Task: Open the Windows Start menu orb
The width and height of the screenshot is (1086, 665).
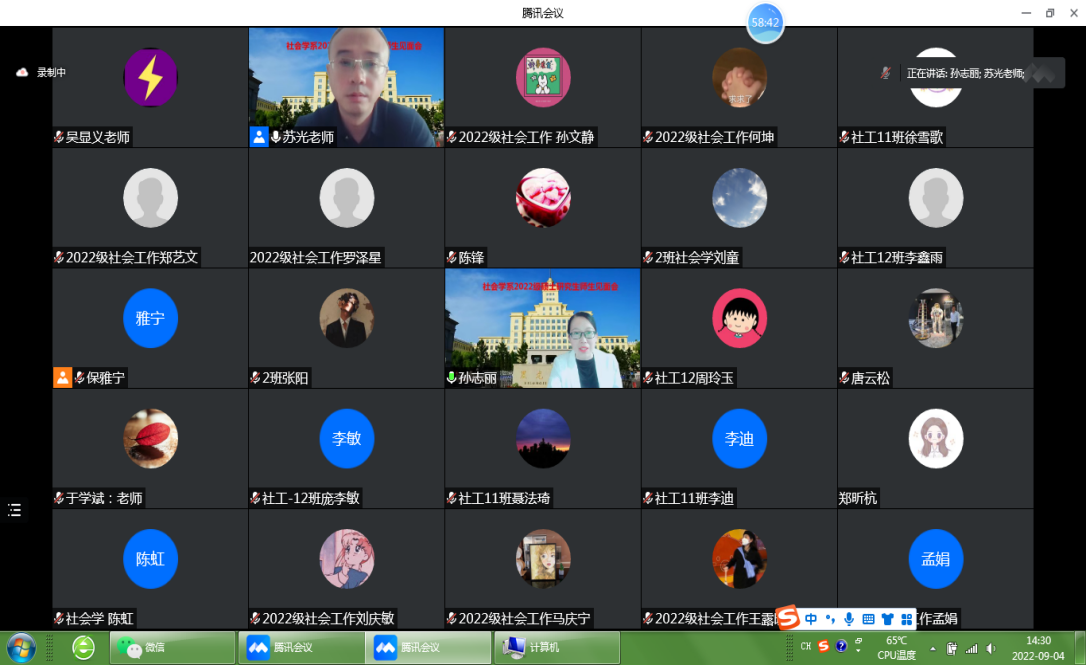Action: tap(21, 647)
